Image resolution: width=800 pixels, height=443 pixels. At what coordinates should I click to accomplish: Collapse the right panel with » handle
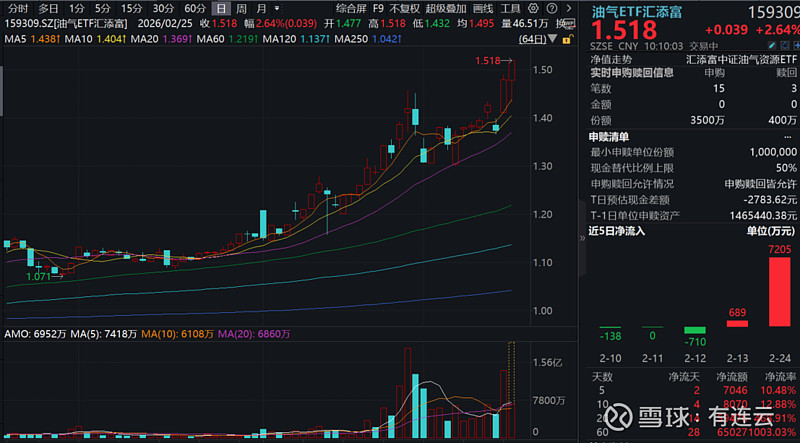pyautogui.click(x=582, y=238)
